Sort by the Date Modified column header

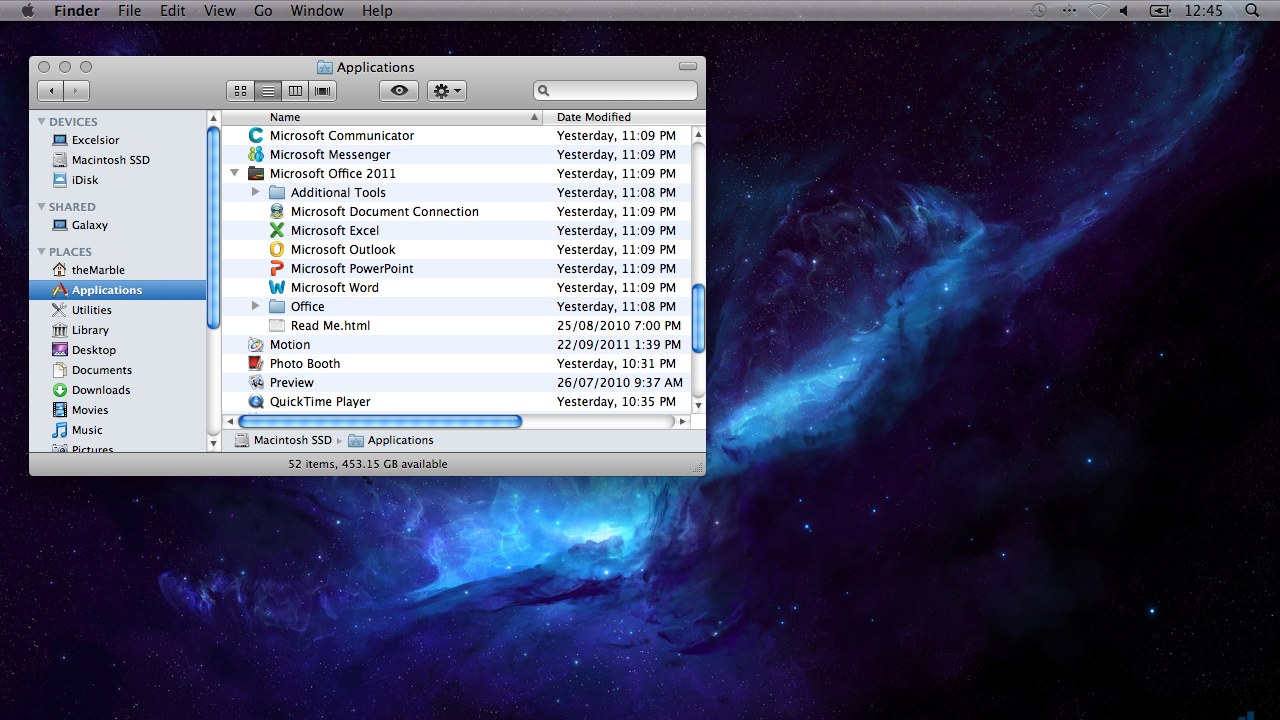coord(617,117)
